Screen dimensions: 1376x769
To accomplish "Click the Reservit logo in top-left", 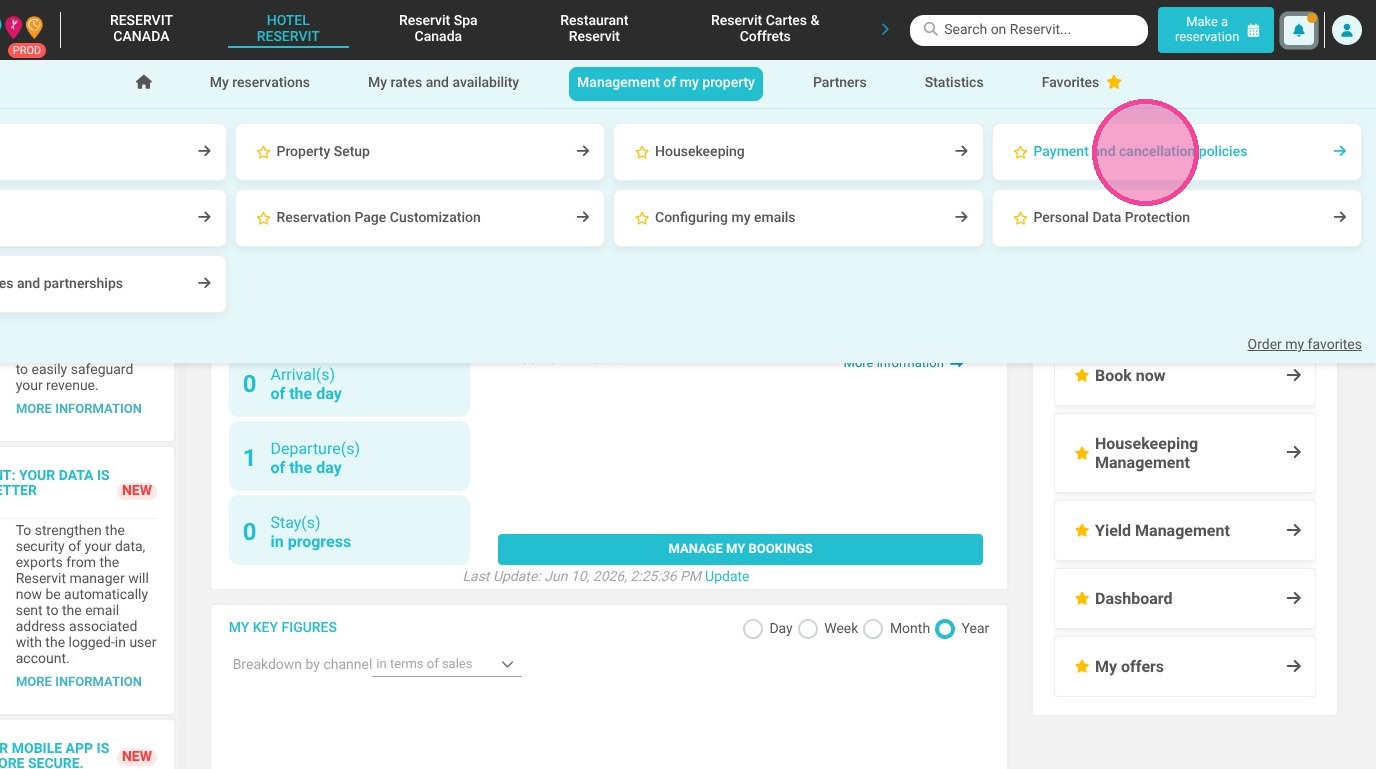I will (x=24, y=30).
